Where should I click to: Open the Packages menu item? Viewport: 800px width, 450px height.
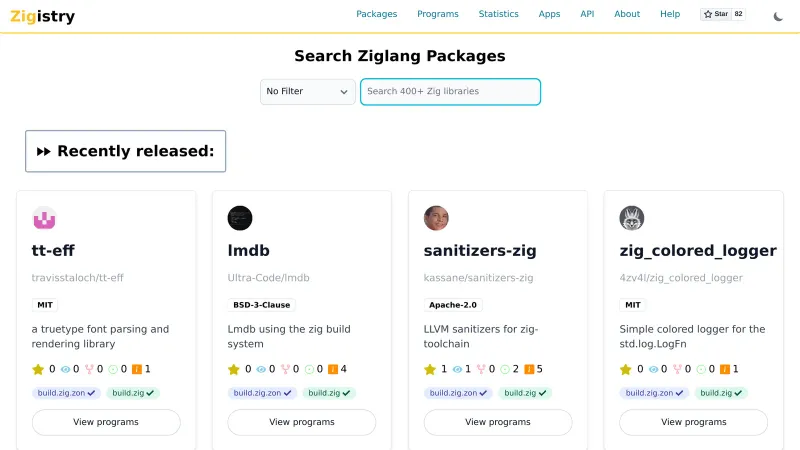tap(376, 14)
